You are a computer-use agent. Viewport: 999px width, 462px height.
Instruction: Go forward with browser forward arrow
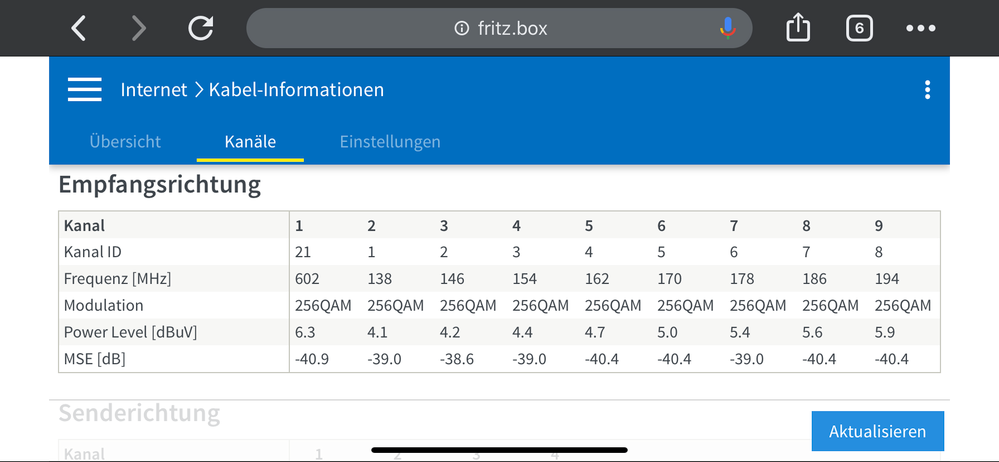pyautogui.click(x=138, y=28)
